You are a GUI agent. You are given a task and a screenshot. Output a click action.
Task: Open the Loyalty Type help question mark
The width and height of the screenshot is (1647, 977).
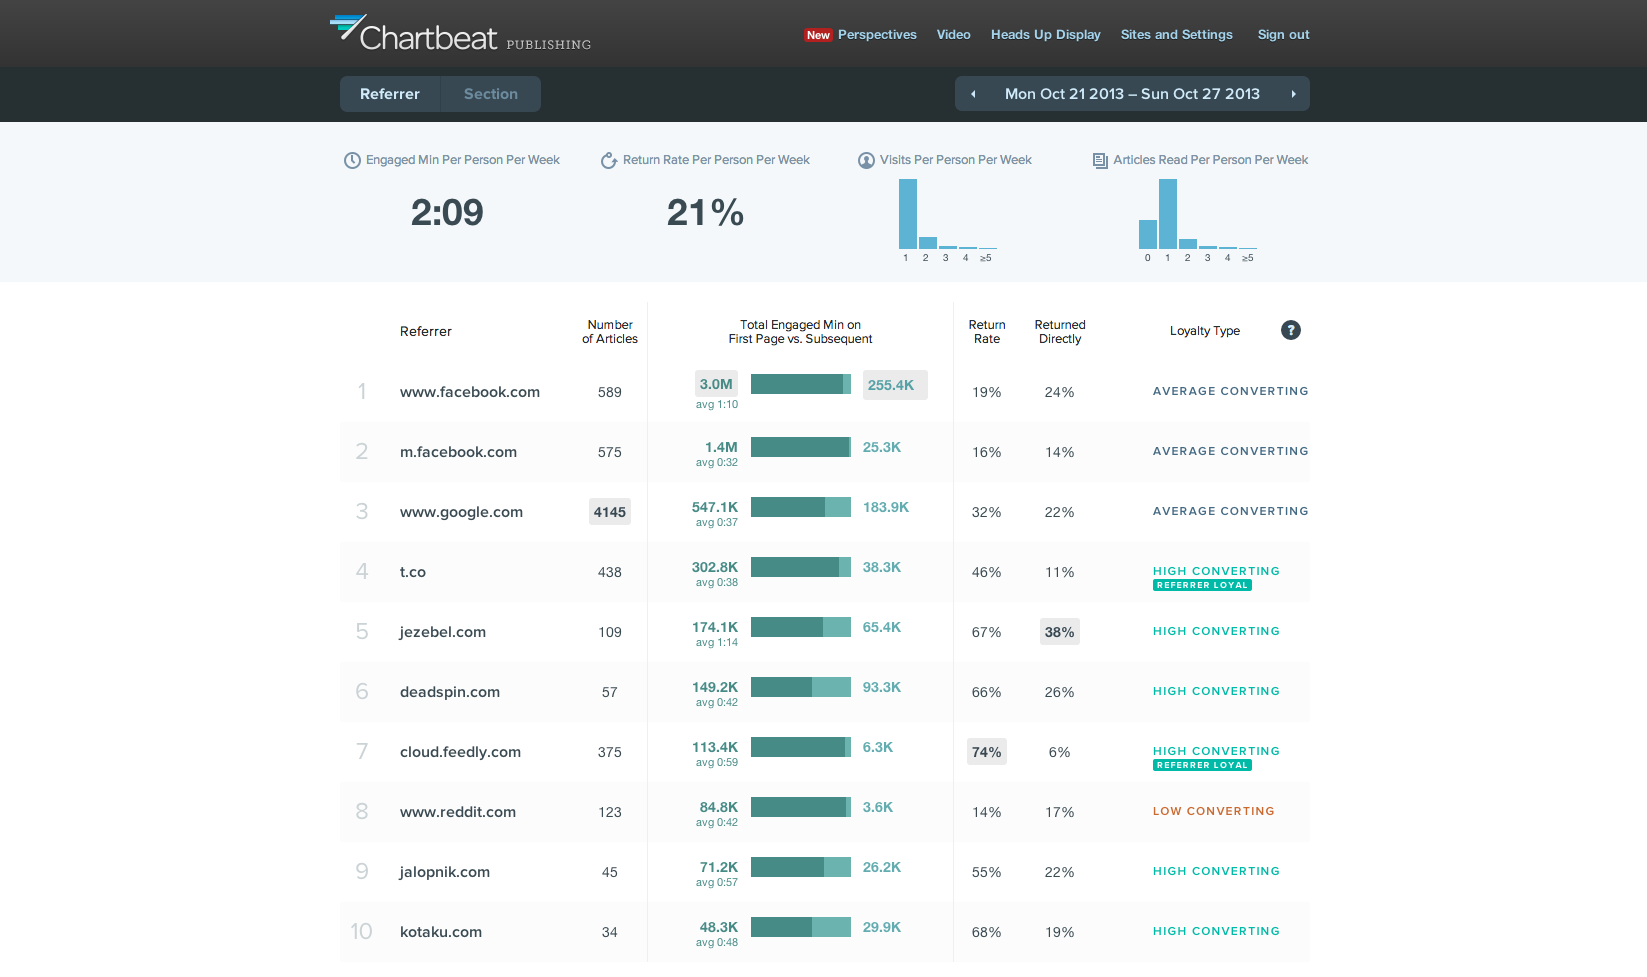point(1290,330)
